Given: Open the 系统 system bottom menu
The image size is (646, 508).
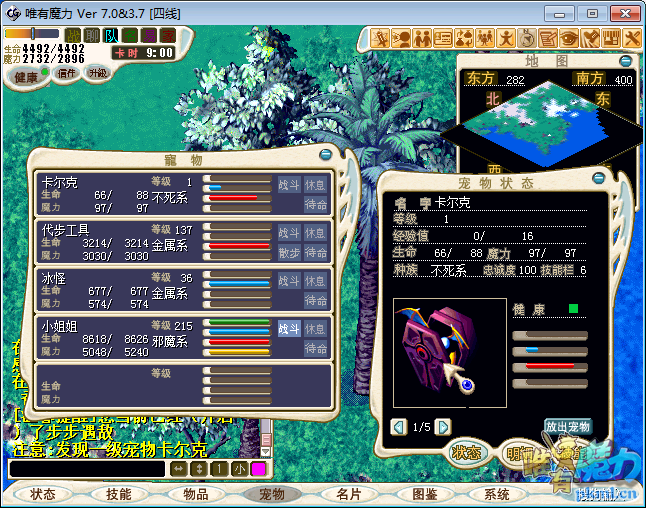Looking at the screenshot, I should click(x=496, y=494).
